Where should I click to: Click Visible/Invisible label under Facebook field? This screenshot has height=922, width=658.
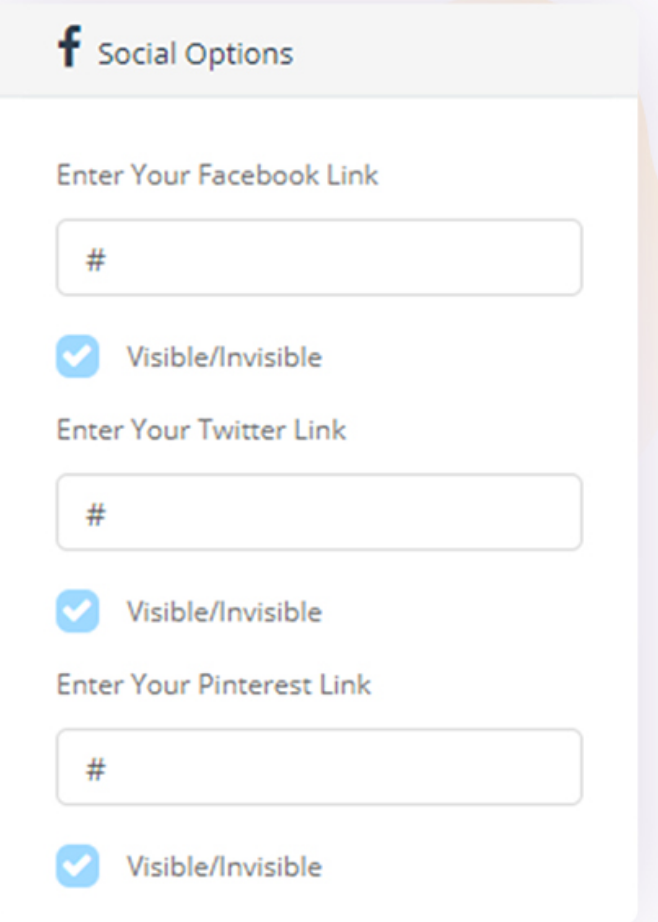(224, 357)
